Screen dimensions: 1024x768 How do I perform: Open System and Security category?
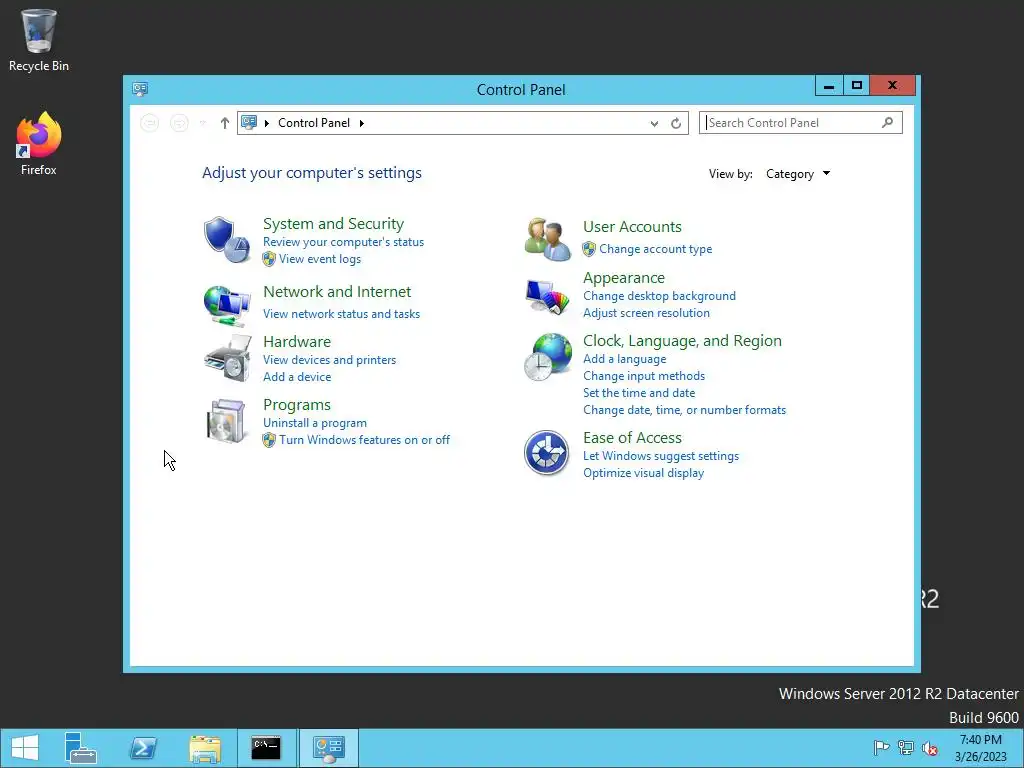tap(333, 223)
